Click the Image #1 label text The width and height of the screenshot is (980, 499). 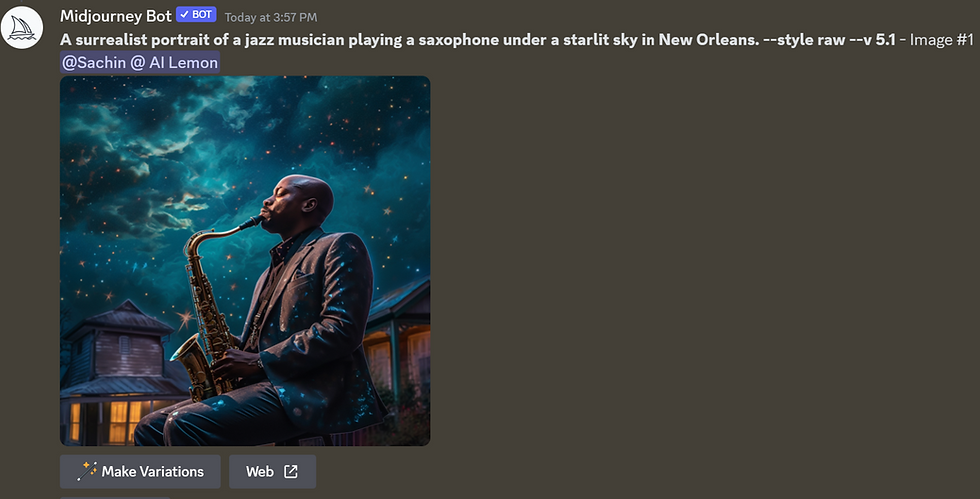tap(941, 39)
